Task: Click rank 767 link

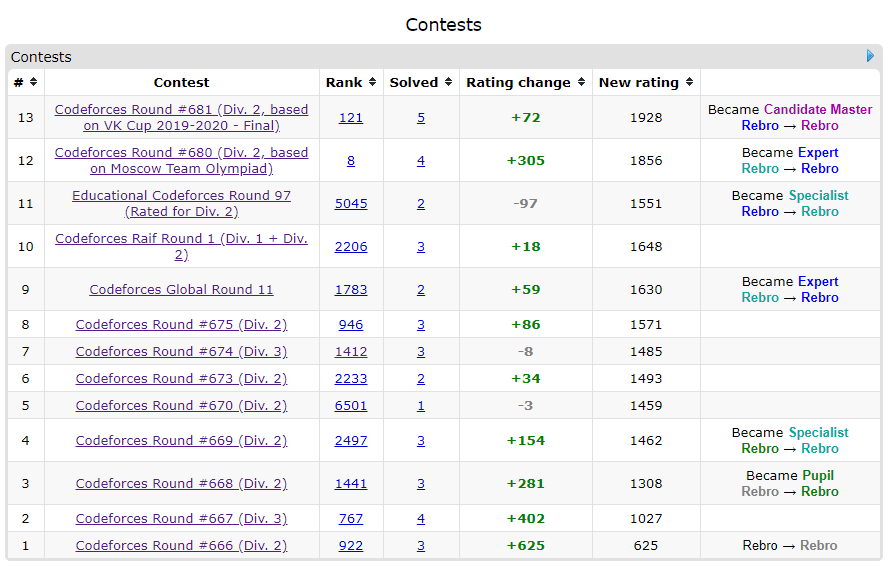Action: 351,519
